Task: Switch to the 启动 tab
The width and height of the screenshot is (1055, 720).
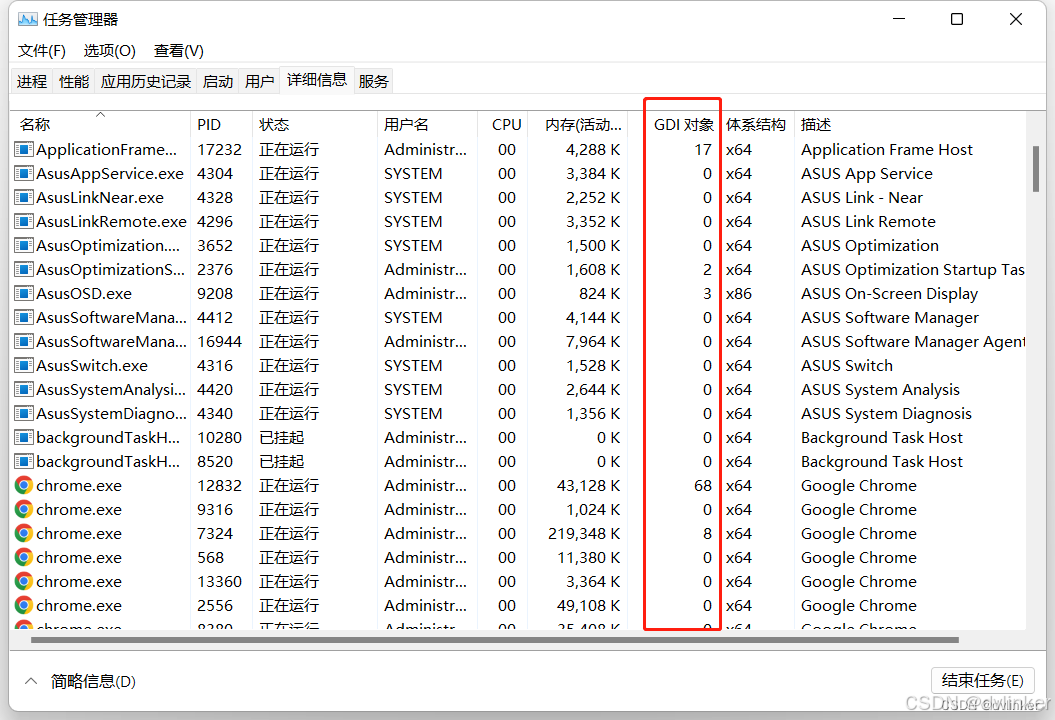Action: click(x=218, y=81)
